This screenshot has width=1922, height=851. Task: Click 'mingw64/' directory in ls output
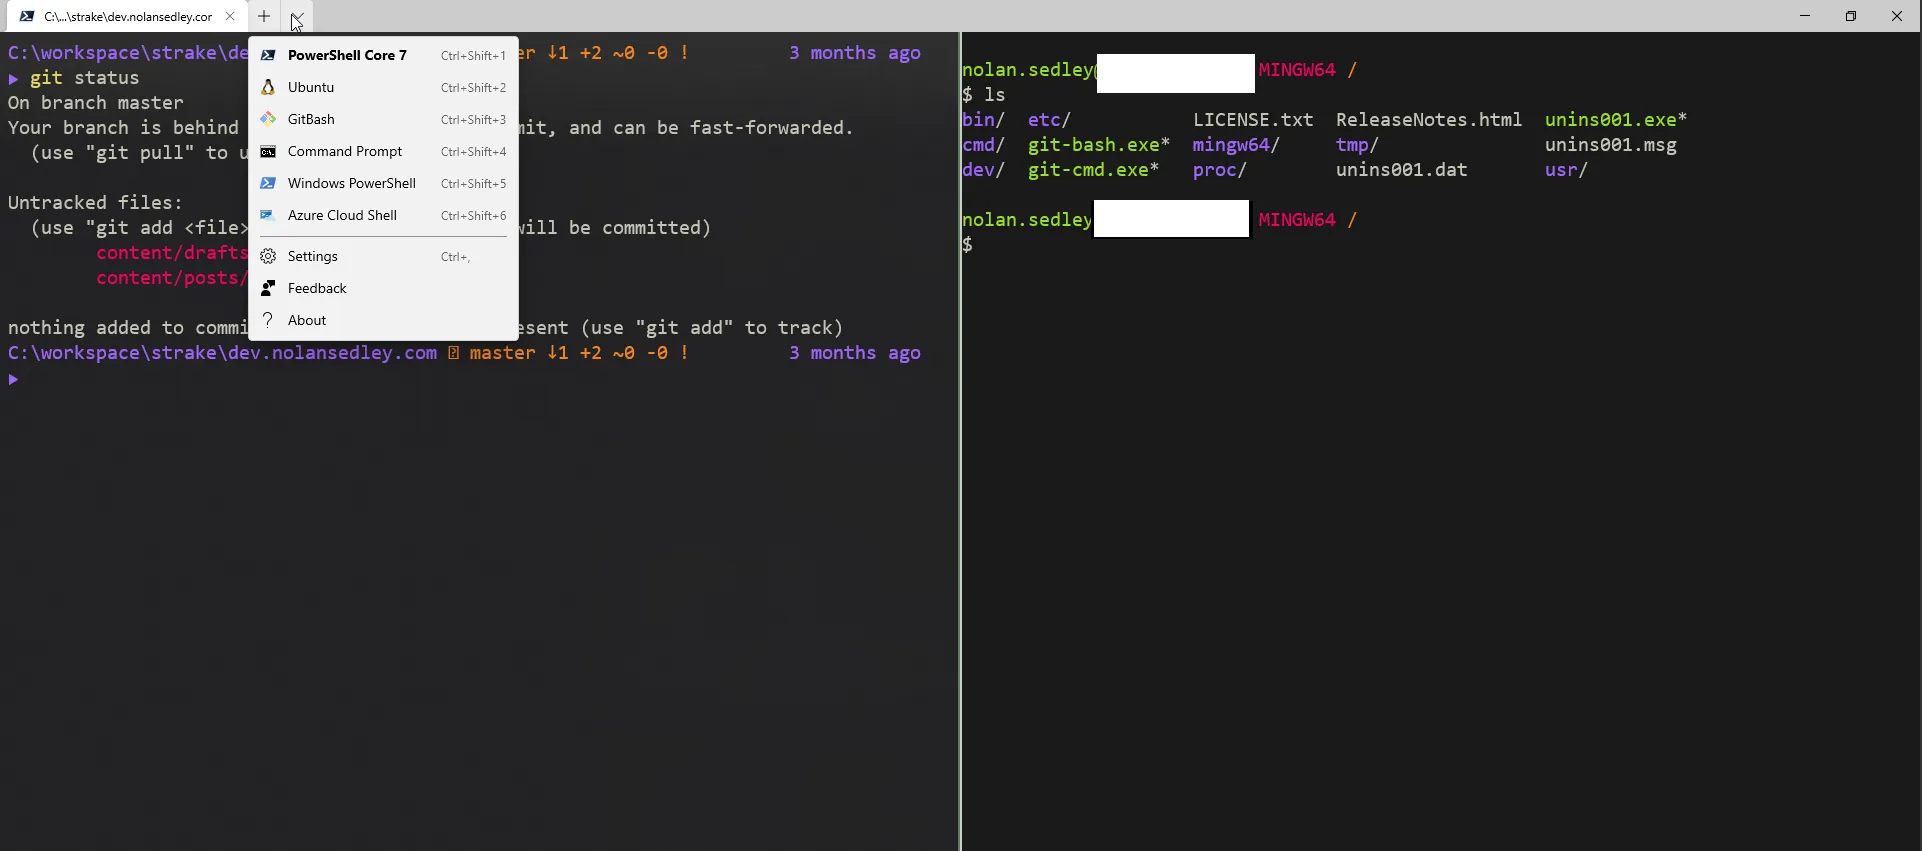tap(1236, 145)
